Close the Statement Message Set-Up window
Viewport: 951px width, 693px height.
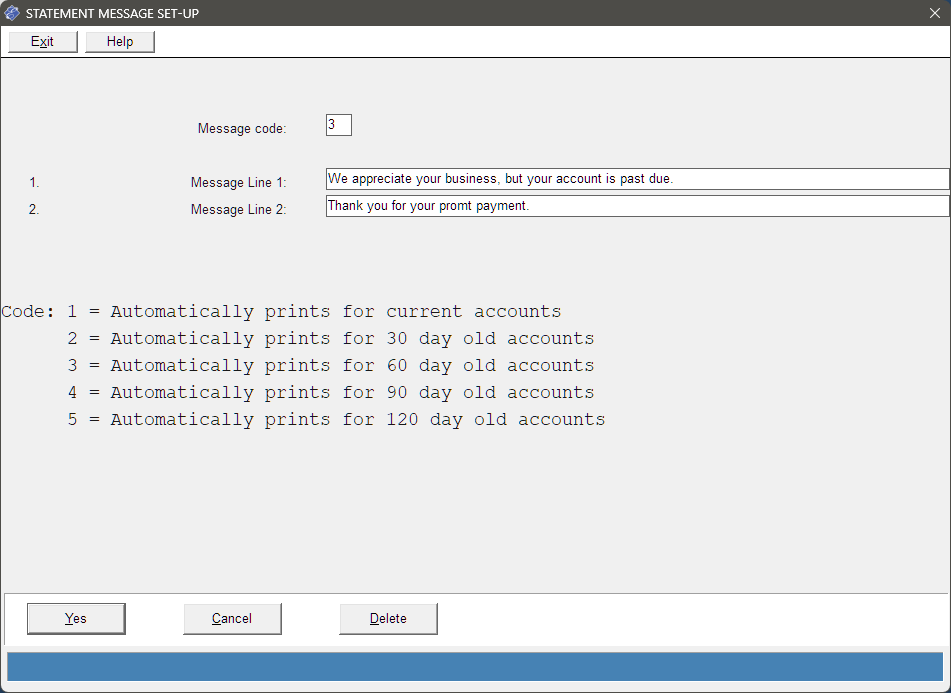(x=935, y=13)
